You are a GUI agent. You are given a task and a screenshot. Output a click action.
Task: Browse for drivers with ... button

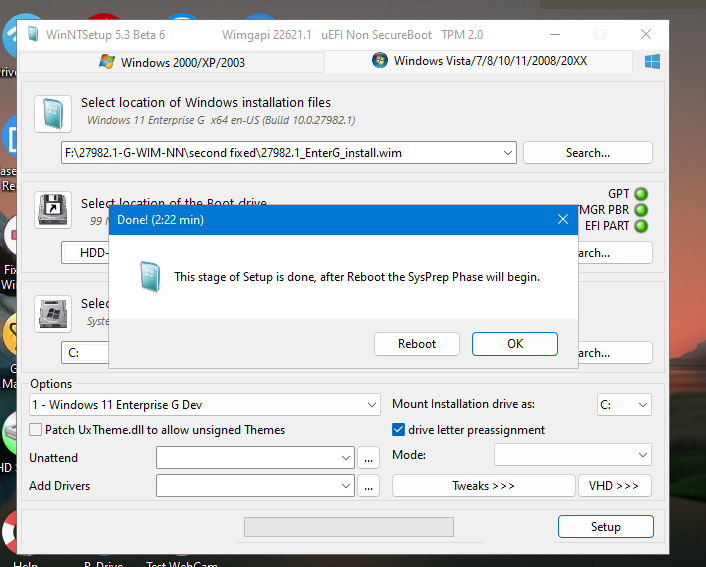tap(368, 486)
